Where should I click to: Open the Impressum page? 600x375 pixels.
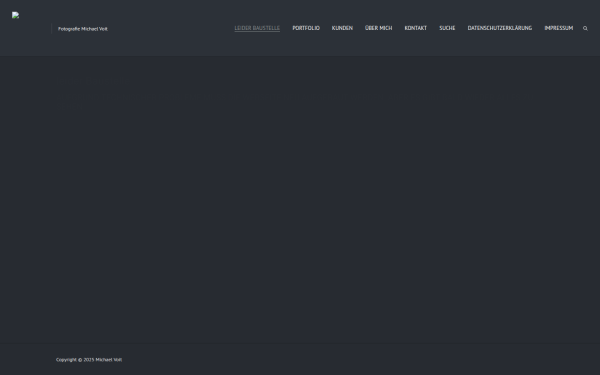pyautogui.click(x=559, y=28)
